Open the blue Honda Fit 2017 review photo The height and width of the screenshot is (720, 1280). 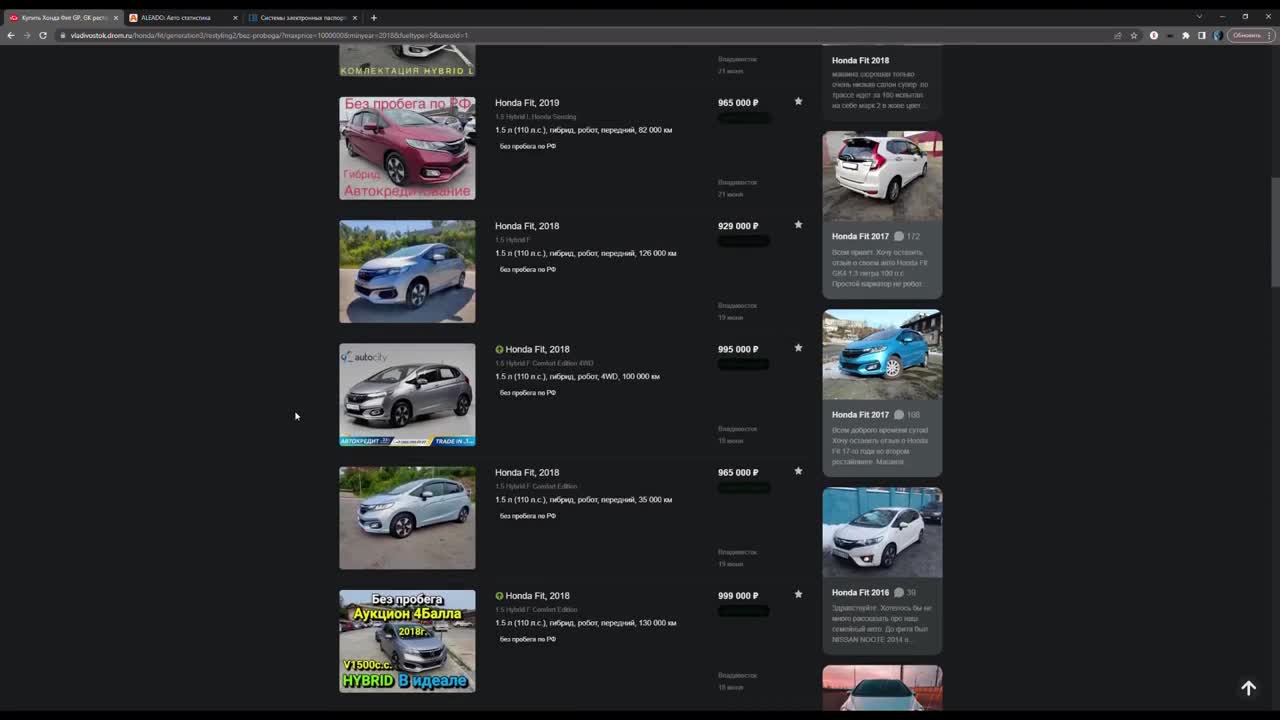(x=882, y=354)
